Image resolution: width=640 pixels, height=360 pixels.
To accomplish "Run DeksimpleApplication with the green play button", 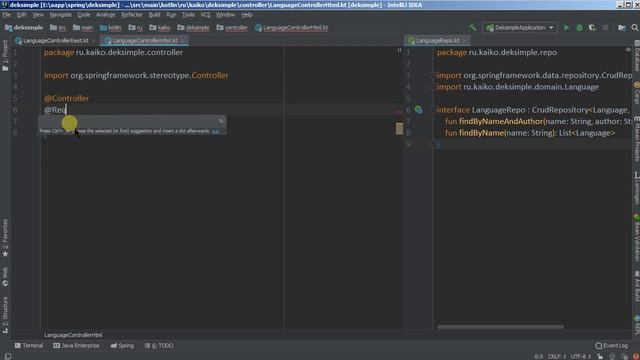I will 567,28.
